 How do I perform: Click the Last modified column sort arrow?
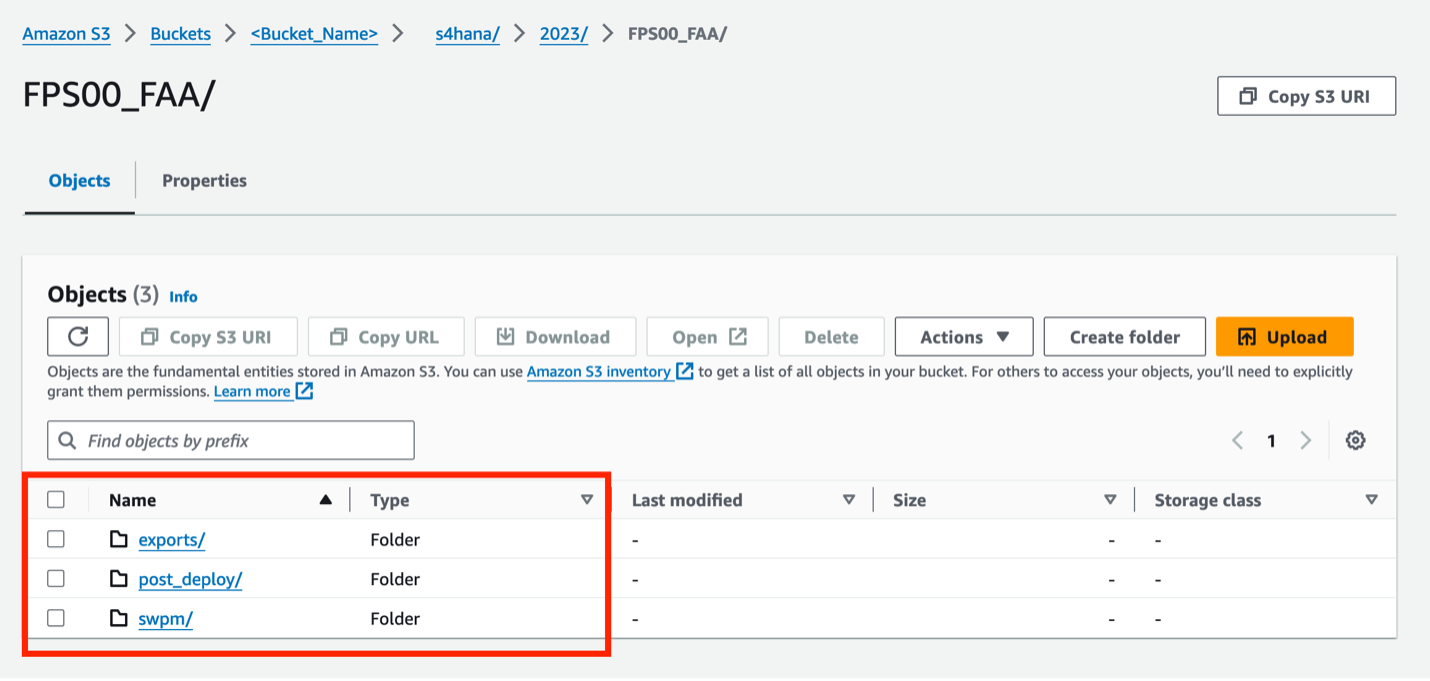coord(849,499)
